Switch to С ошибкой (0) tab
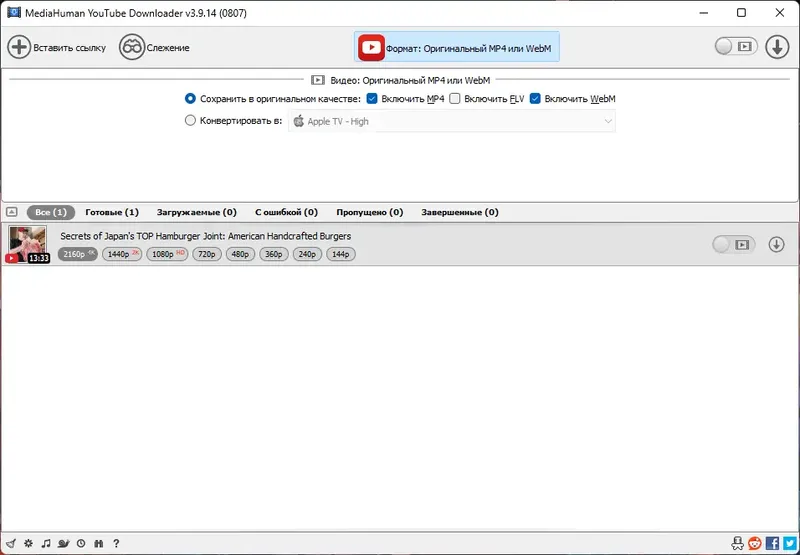The height and width of the screenshot is (555, 800). (286, 212)
